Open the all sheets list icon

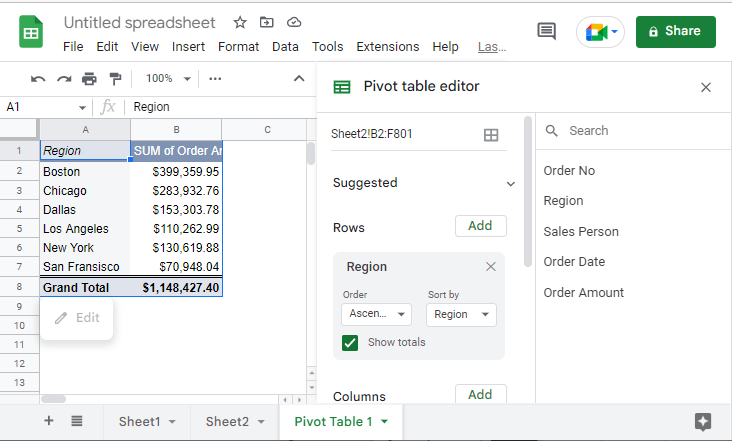click(77, 421)
